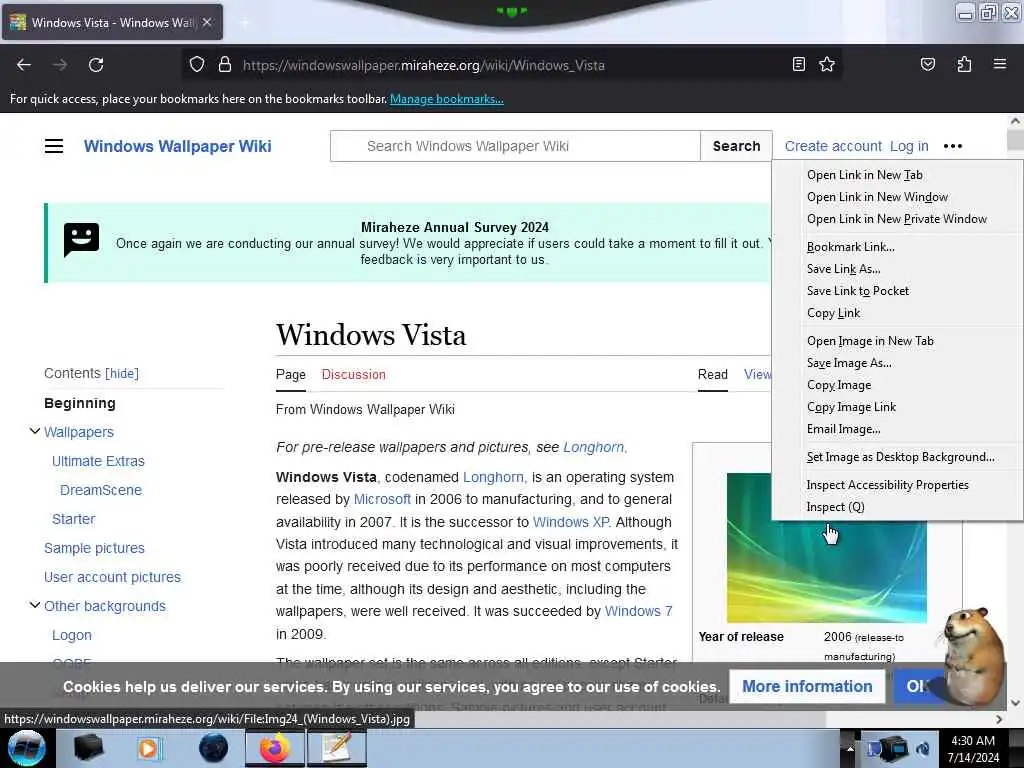This screenshot has width=1024, height=768.
Task: Choose Open Link in New Private Window
Action: 897,219
